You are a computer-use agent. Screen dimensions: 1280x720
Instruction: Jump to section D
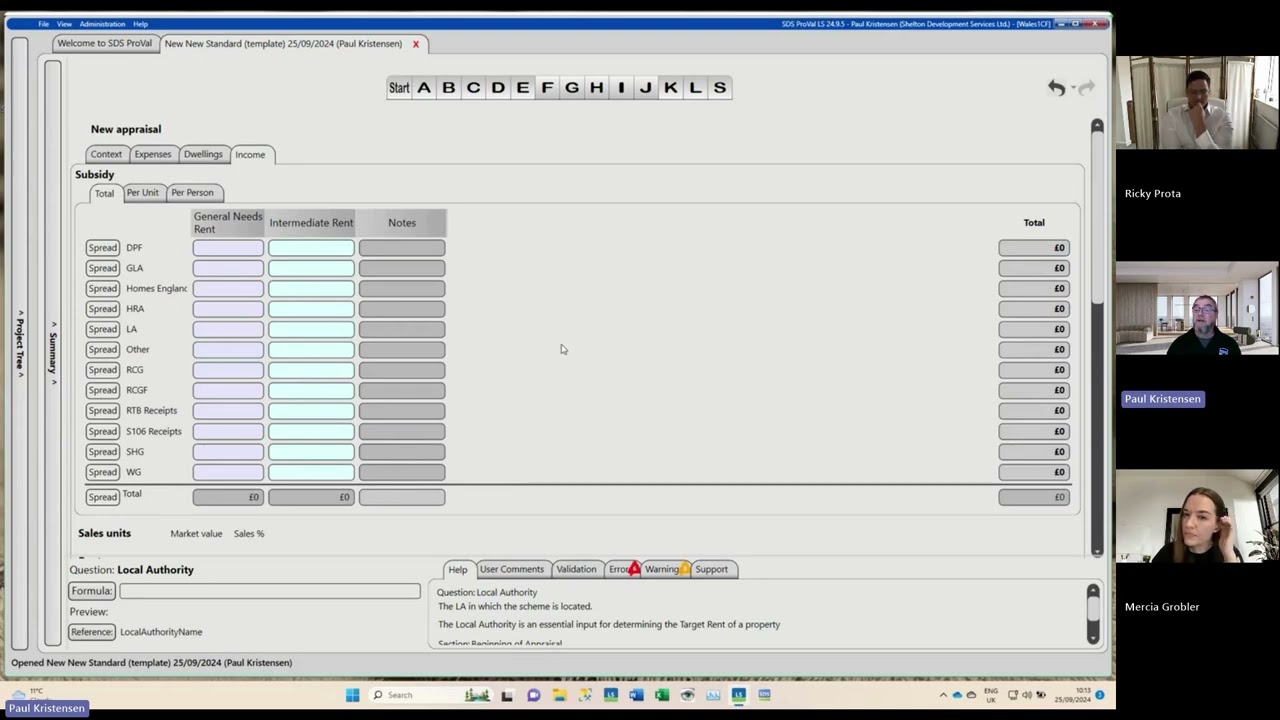click(x=498, y=88)
